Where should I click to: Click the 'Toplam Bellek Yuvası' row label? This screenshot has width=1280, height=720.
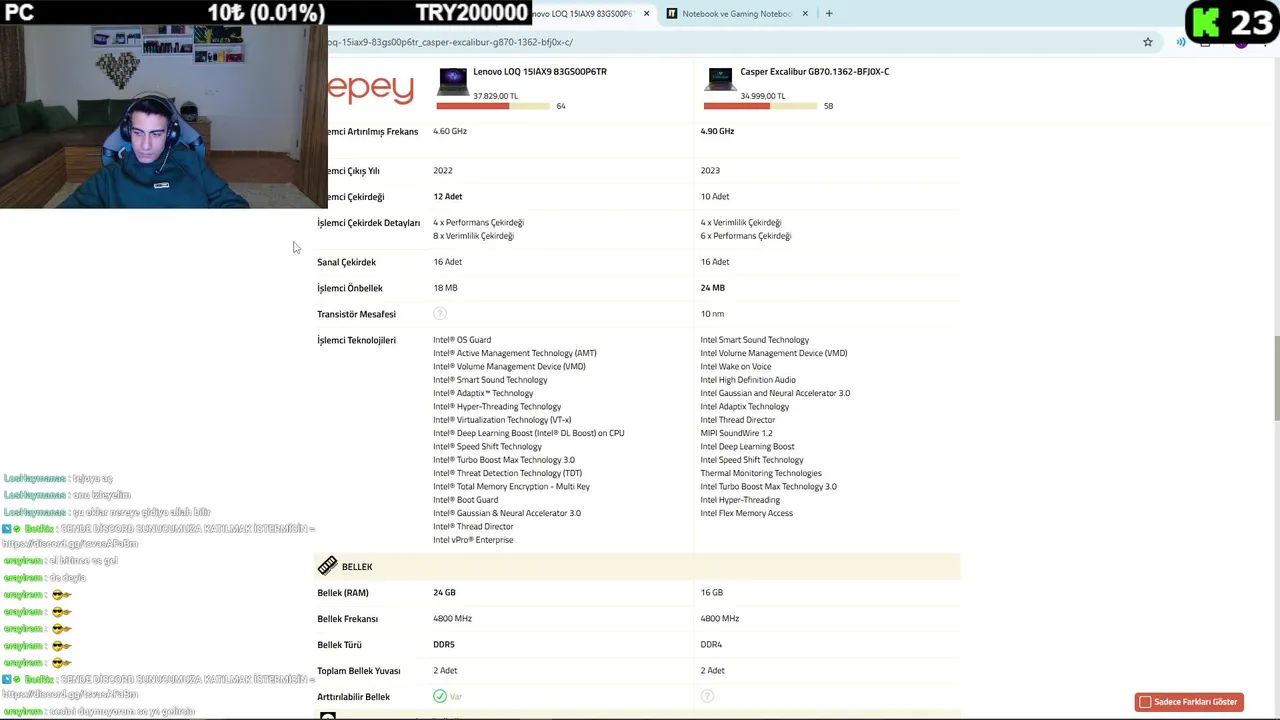359,671
